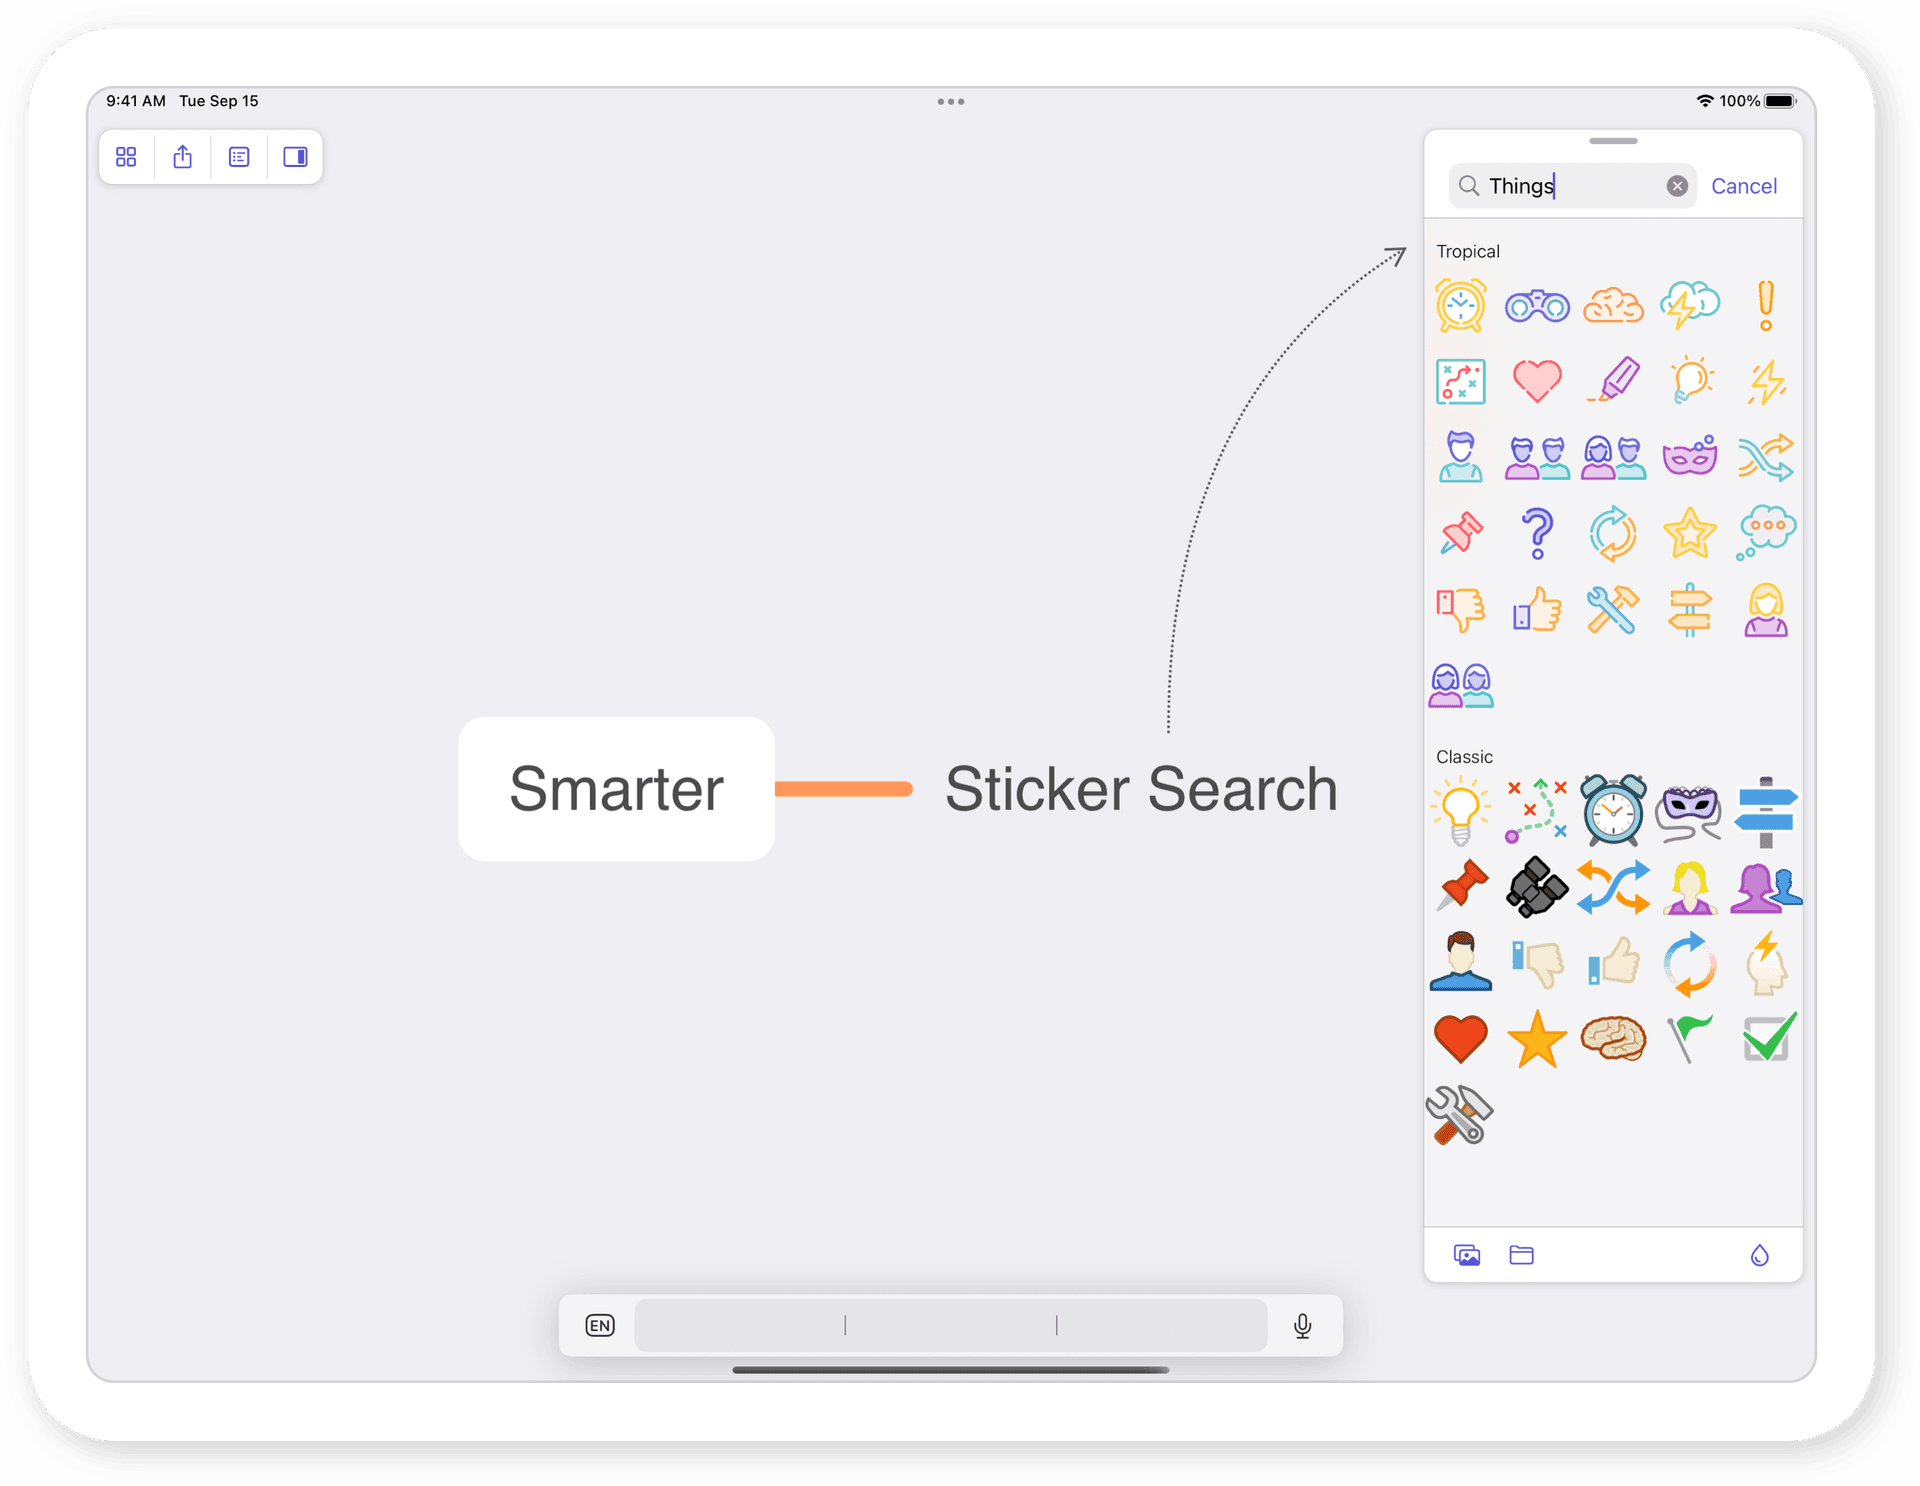Select the lightbulb sticker under Classic
Image resolution: width=1920 pixels, height=1486 pixels.
click(x=1461, y=810)
